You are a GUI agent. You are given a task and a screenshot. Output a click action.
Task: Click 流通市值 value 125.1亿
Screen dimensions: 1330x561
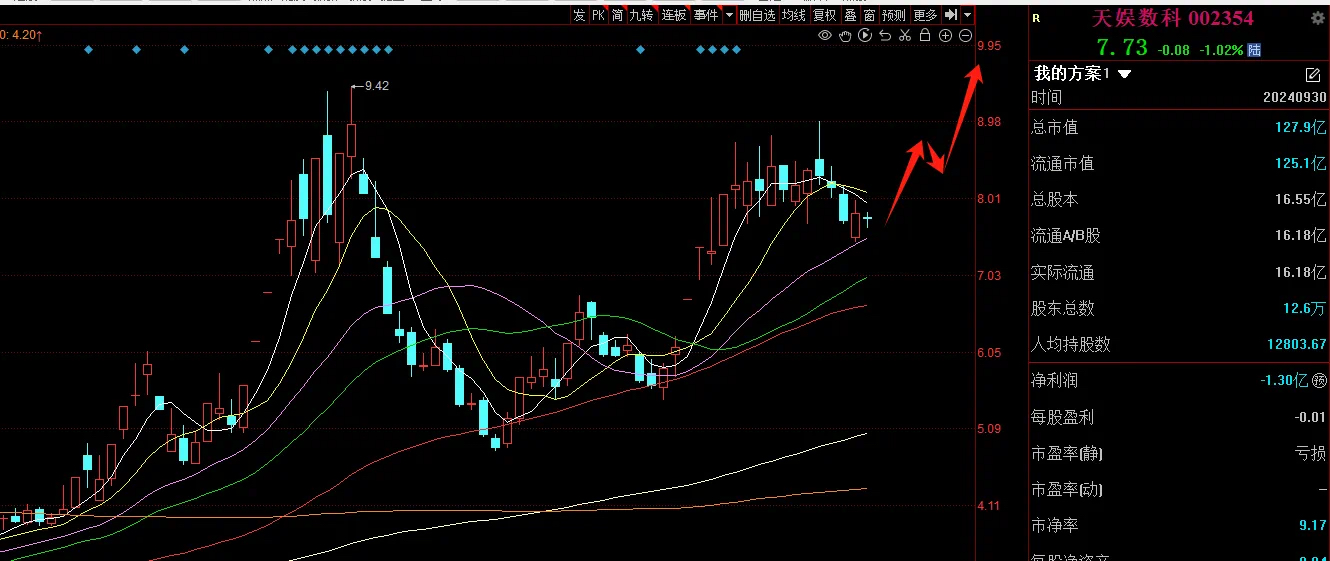click(1298, 163)
